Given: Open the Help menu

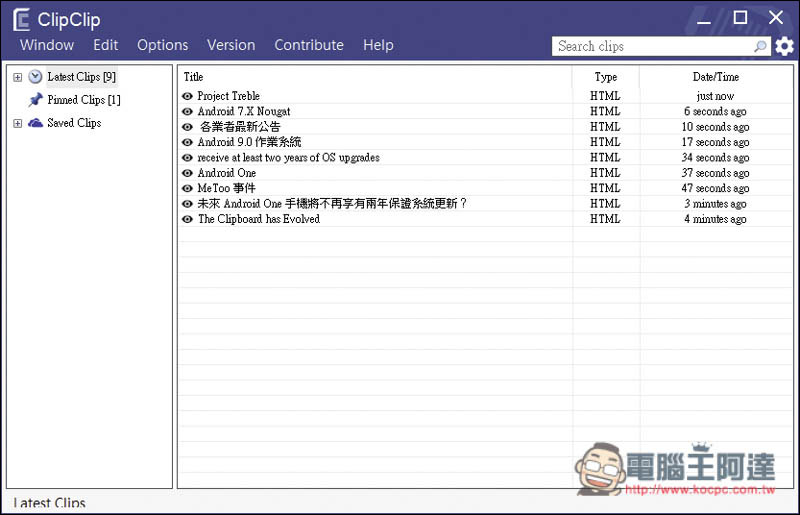Looking at the screenshot, I should point(378,45).
